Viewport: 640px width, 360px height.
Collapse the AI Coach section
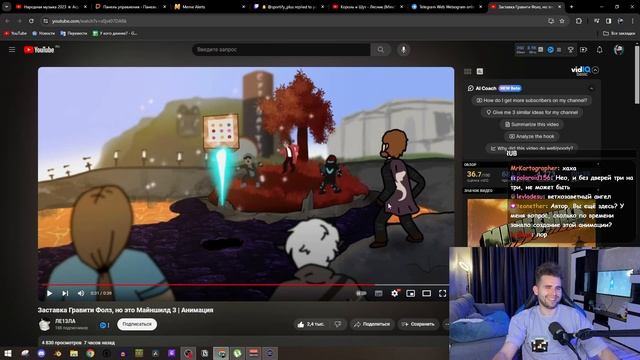[x=591, y=88]
